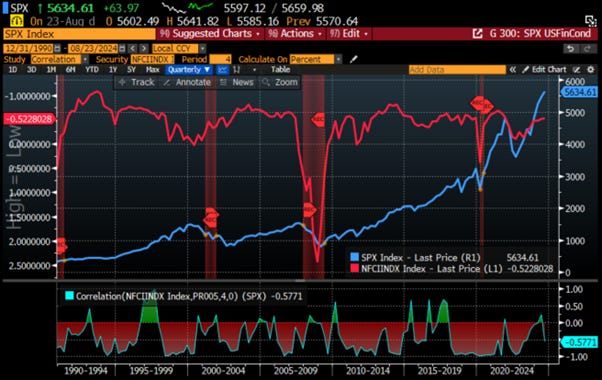Click the Edit Chart button label
Image resolution: width=602 pixels, height=380 pixels.
click(549, 69)
